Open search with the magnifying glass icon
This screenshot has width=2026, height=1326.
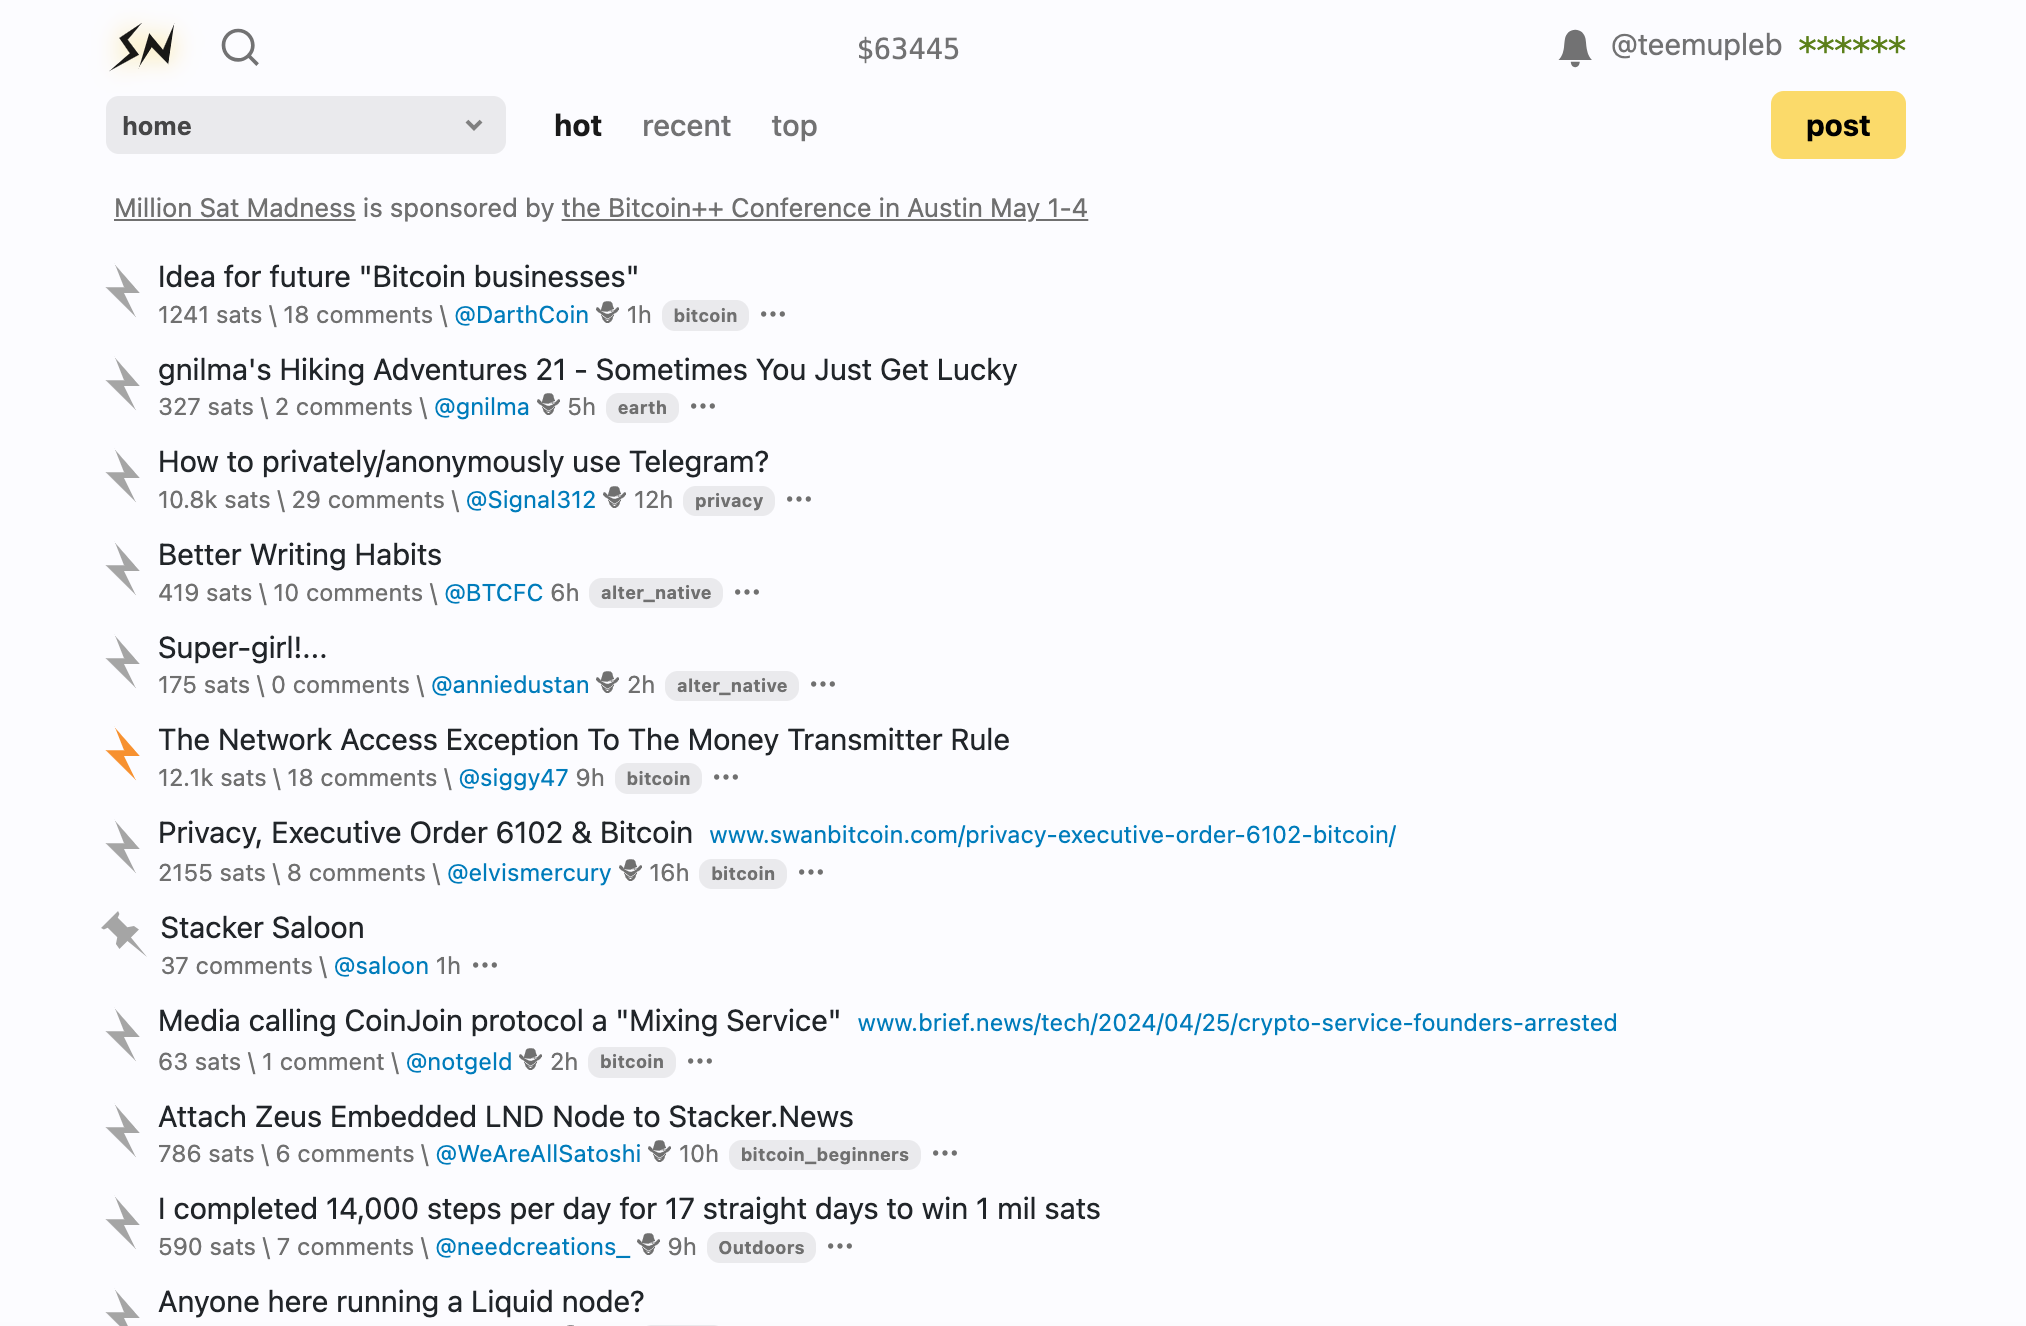[240, 47]
